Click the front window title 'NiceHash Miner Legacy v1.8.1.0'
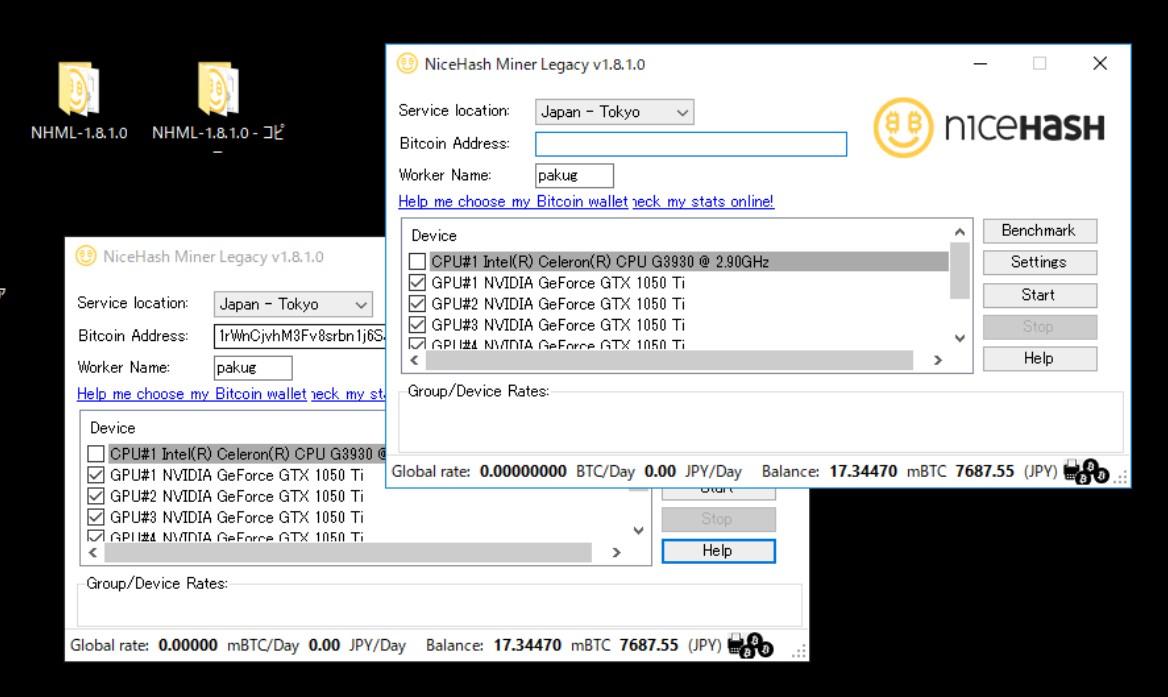This screenshot has width=1168, height=697. 535,64
